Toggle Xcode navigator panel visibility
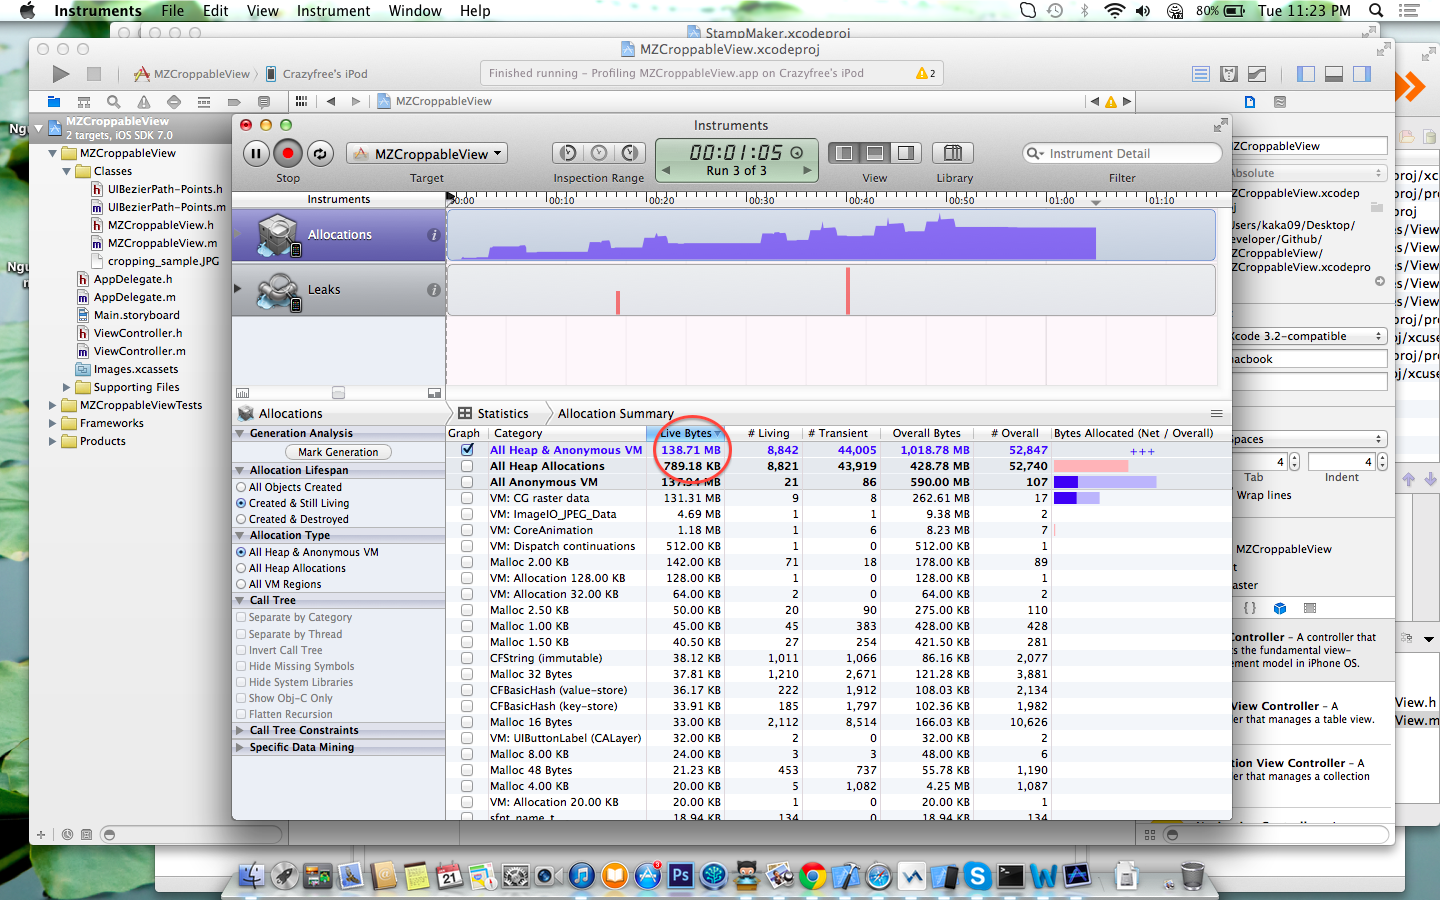Image resolution: width=1440 pixels, height=900 pixels. 1305,74
